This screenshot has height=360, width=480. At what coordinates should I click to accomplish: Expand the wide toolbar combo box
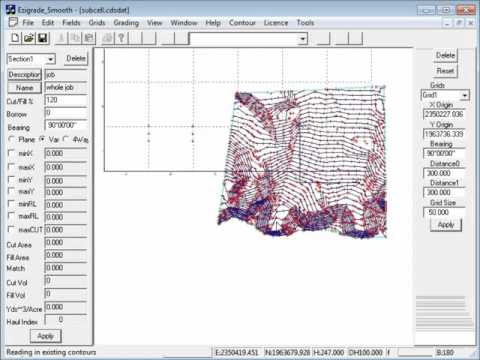point(302,39)
